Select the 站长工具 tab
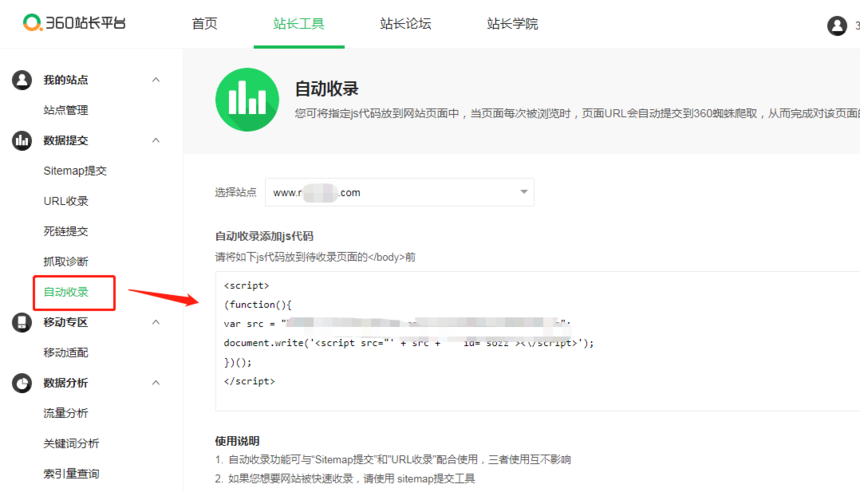The height and width of the screenshot is (492, 860). [299, 24]
